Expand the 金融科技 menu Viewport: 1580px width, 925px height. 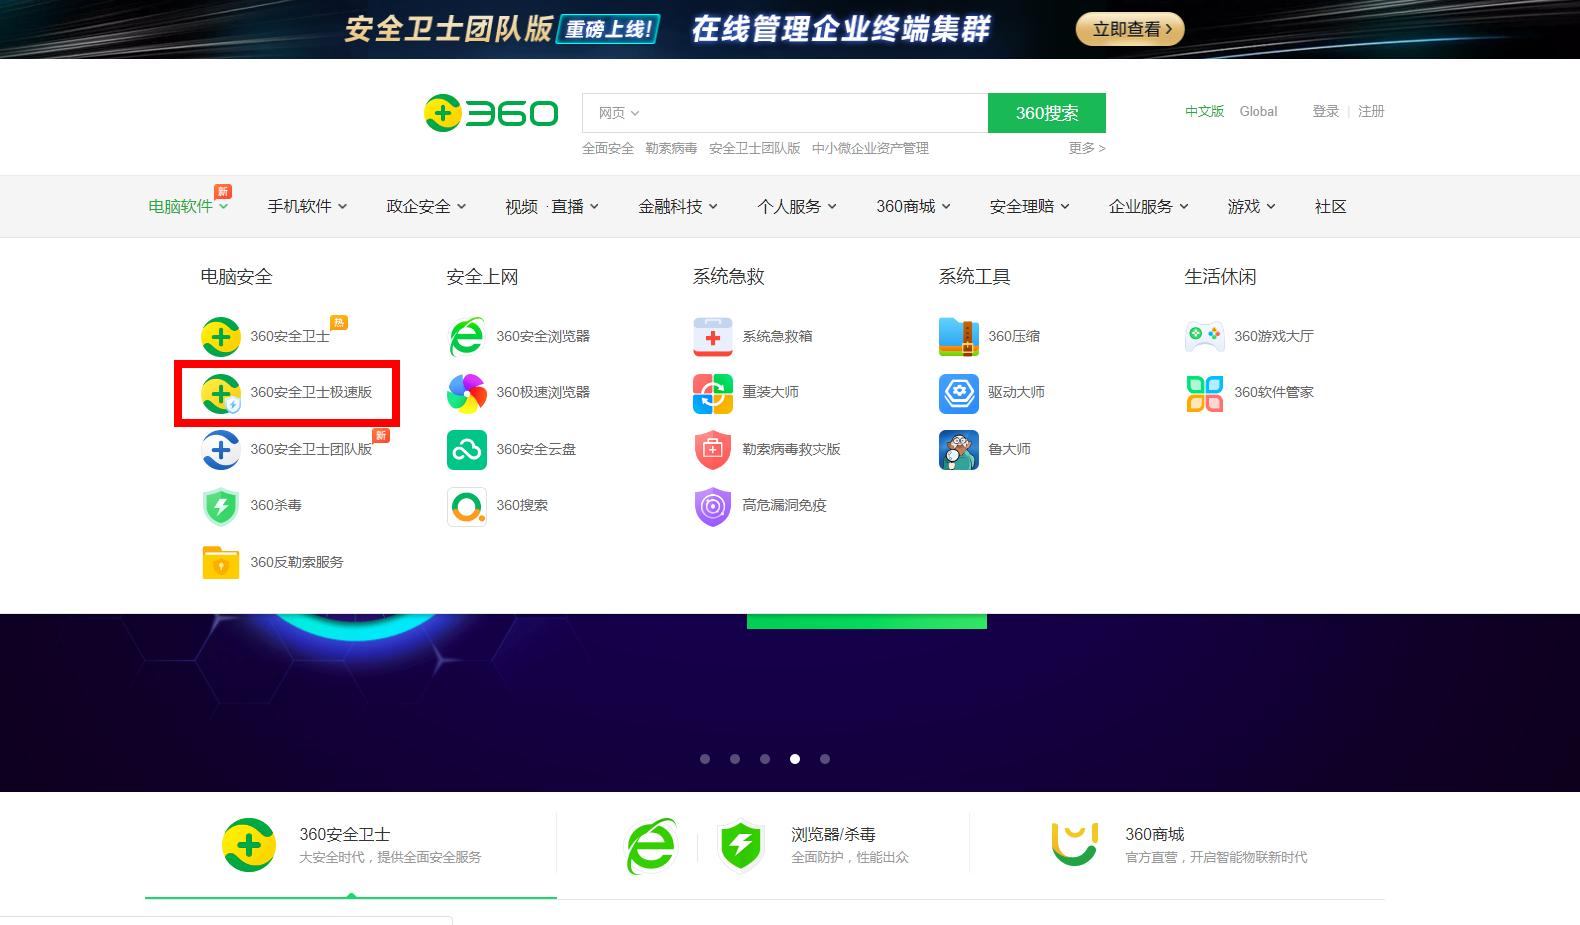[x=678, y=206]
